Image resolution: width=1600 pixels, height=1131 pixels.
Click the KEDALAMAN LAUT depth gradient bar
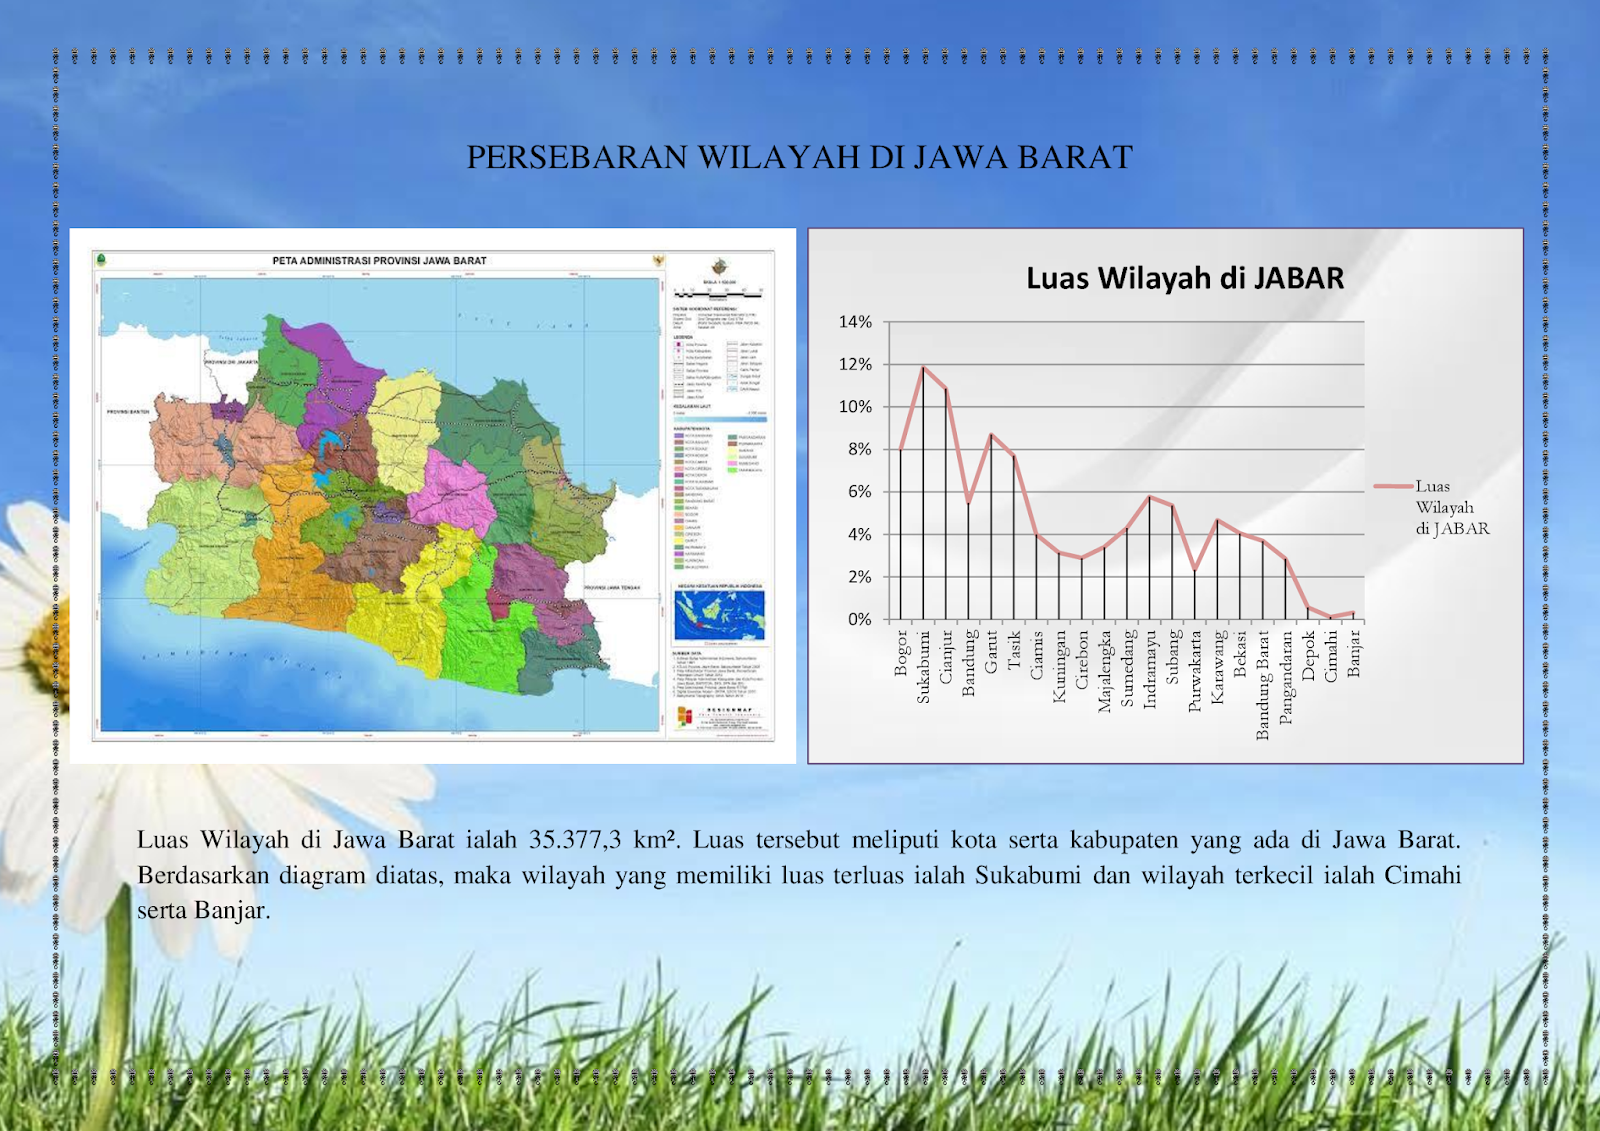(720, 419)
